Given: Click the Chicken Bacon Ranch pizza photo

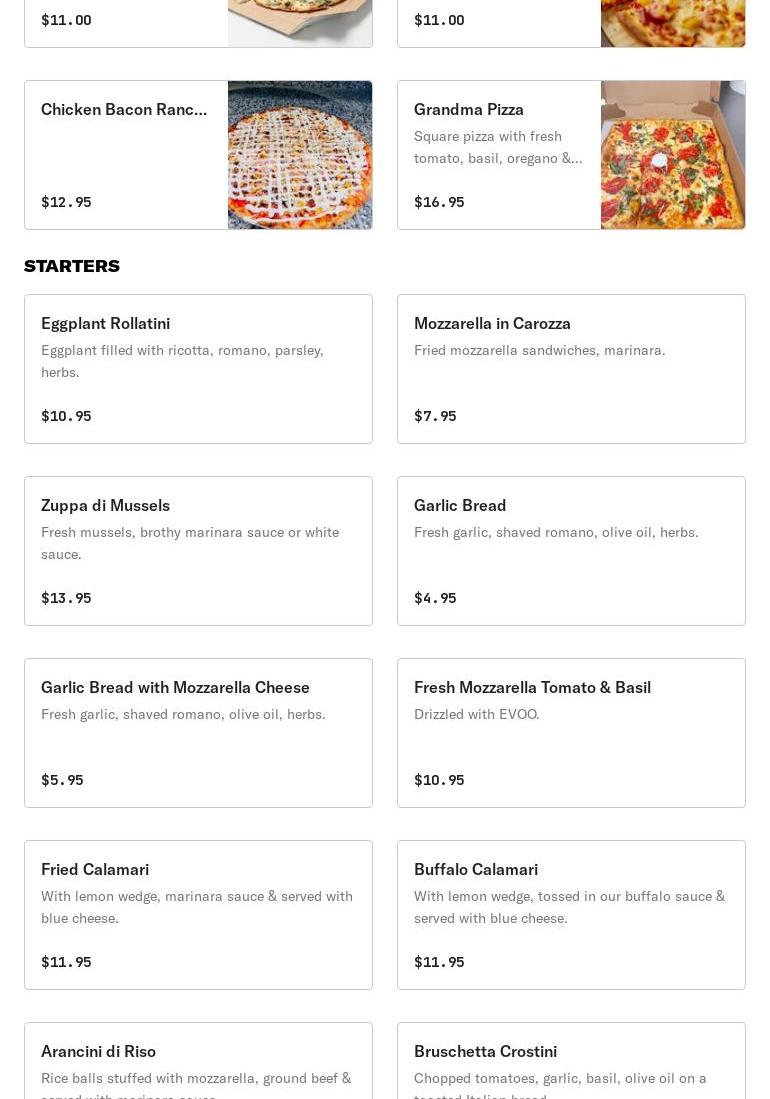Looking at the screenshot, I should tap(300, 155).
